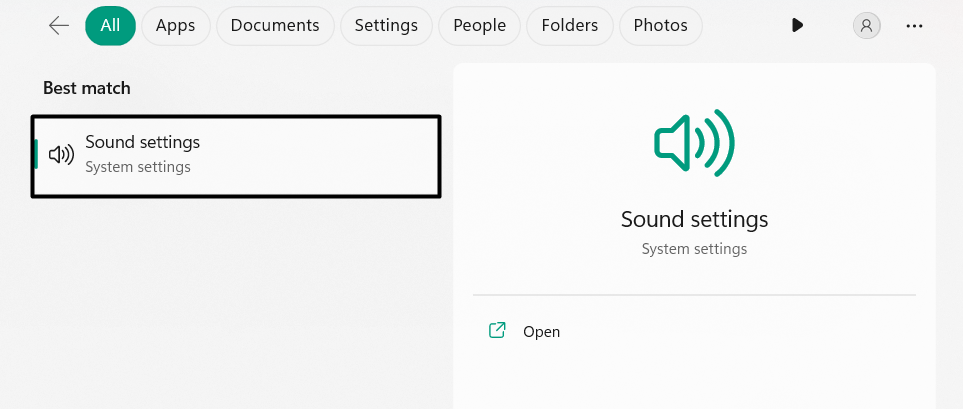Click the external-link Open icon
The image size is (963, 409).
coord(497,331)
